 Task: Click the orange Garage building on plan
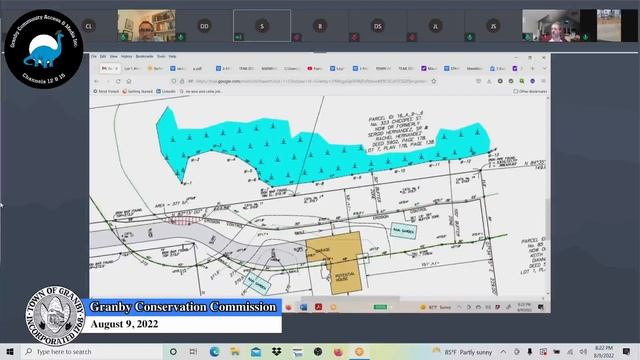tap(334, 247)
